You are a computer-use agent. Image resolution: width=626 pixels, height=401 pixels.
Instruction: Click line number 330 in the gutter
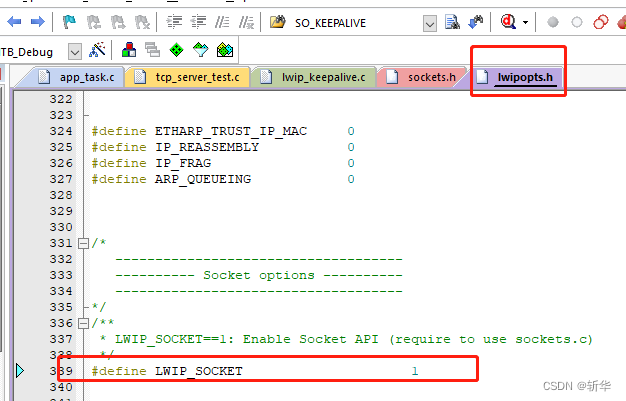tap(61, 227)
